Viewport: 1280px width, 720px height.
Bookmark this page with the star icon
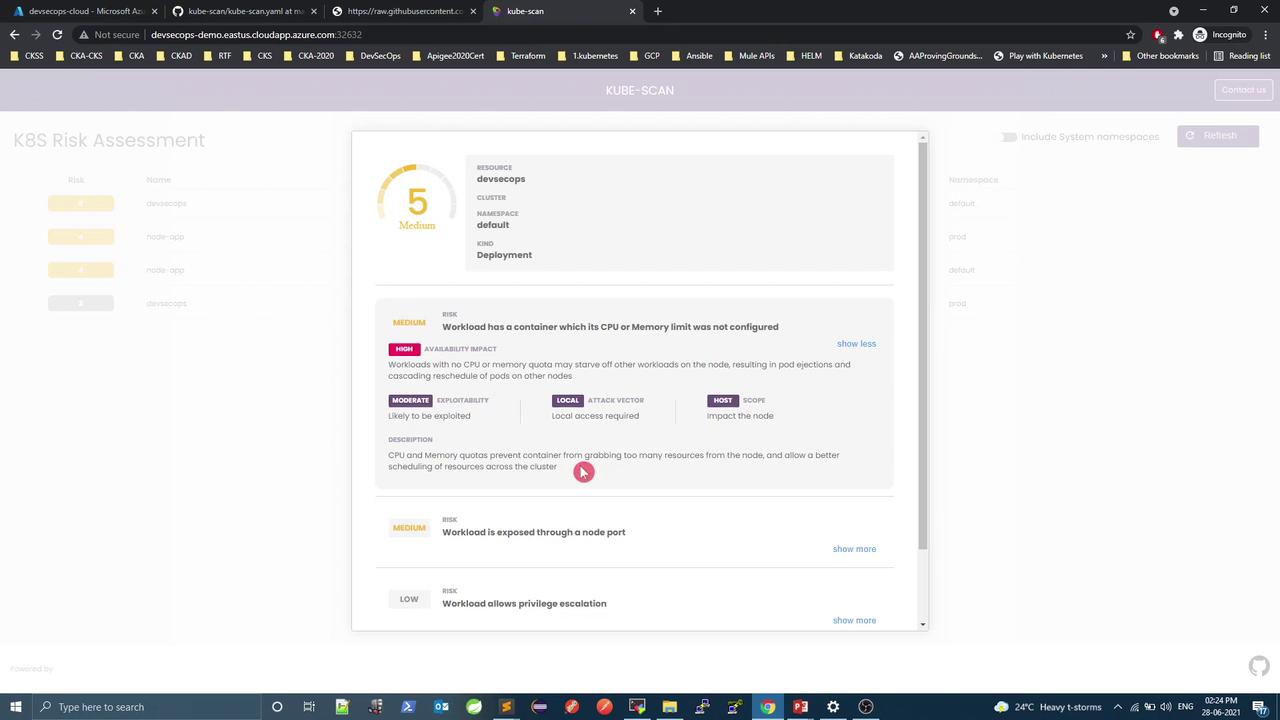(1131, 34)
